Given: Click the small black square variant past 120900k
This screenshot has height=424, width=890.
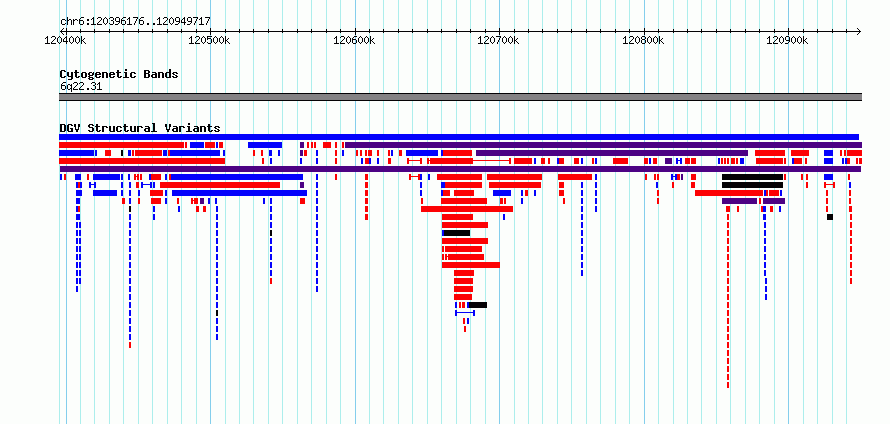Looking at the screenshot, I should click(x=830, y=217).
